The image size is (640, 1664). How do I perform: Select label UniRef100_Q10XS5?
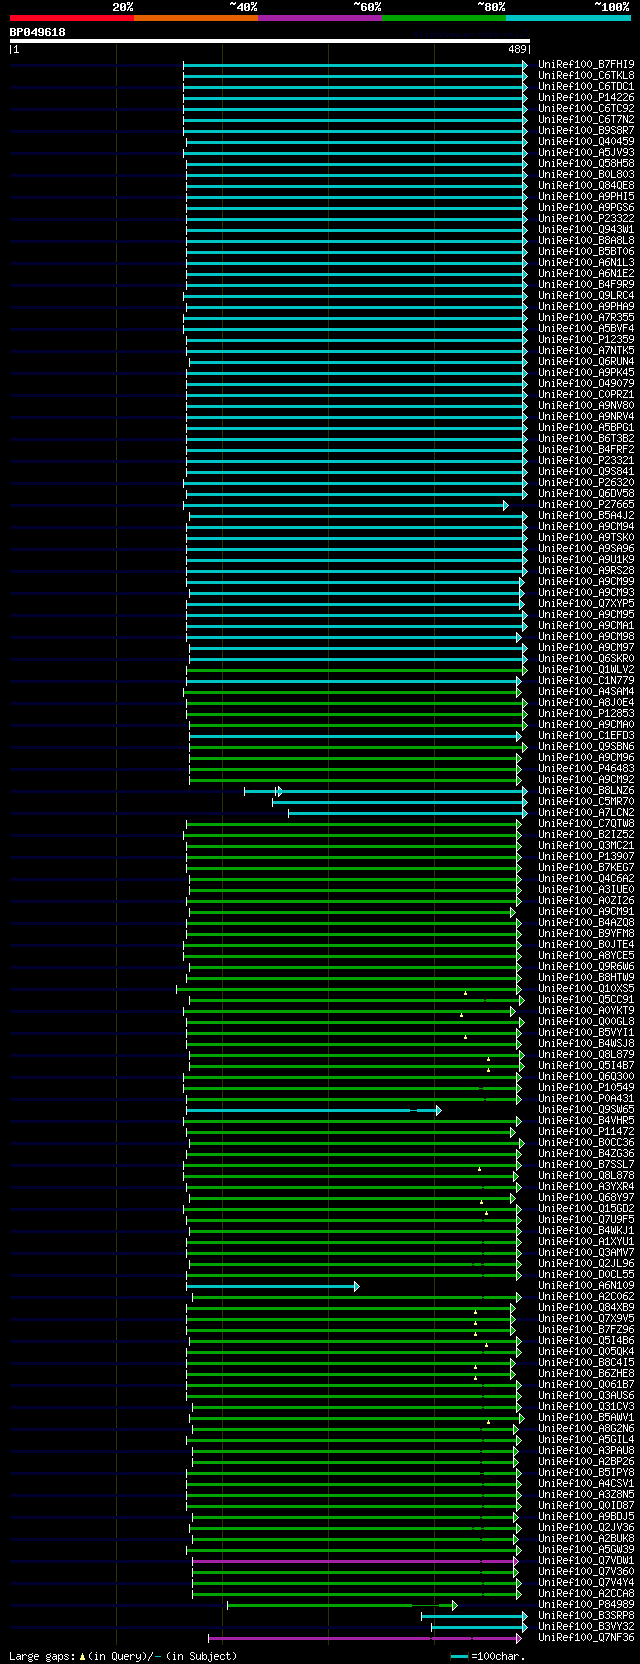(x=586, y=988)
